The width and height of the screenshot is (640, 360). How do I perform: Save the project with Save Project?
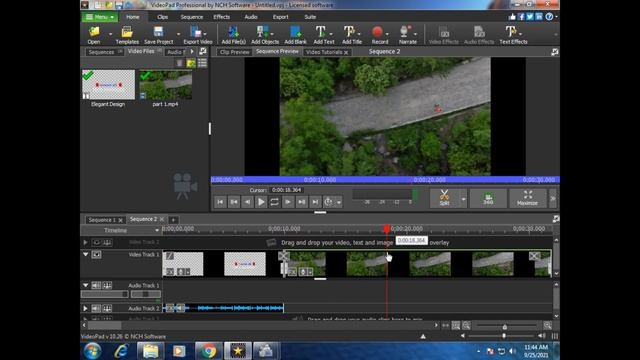tap(158, 35)
